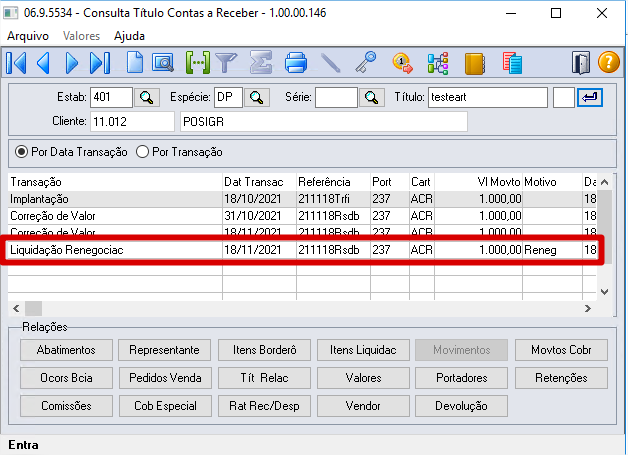Click the horizontal scrollbar right arrow

(x=588, y=308)
